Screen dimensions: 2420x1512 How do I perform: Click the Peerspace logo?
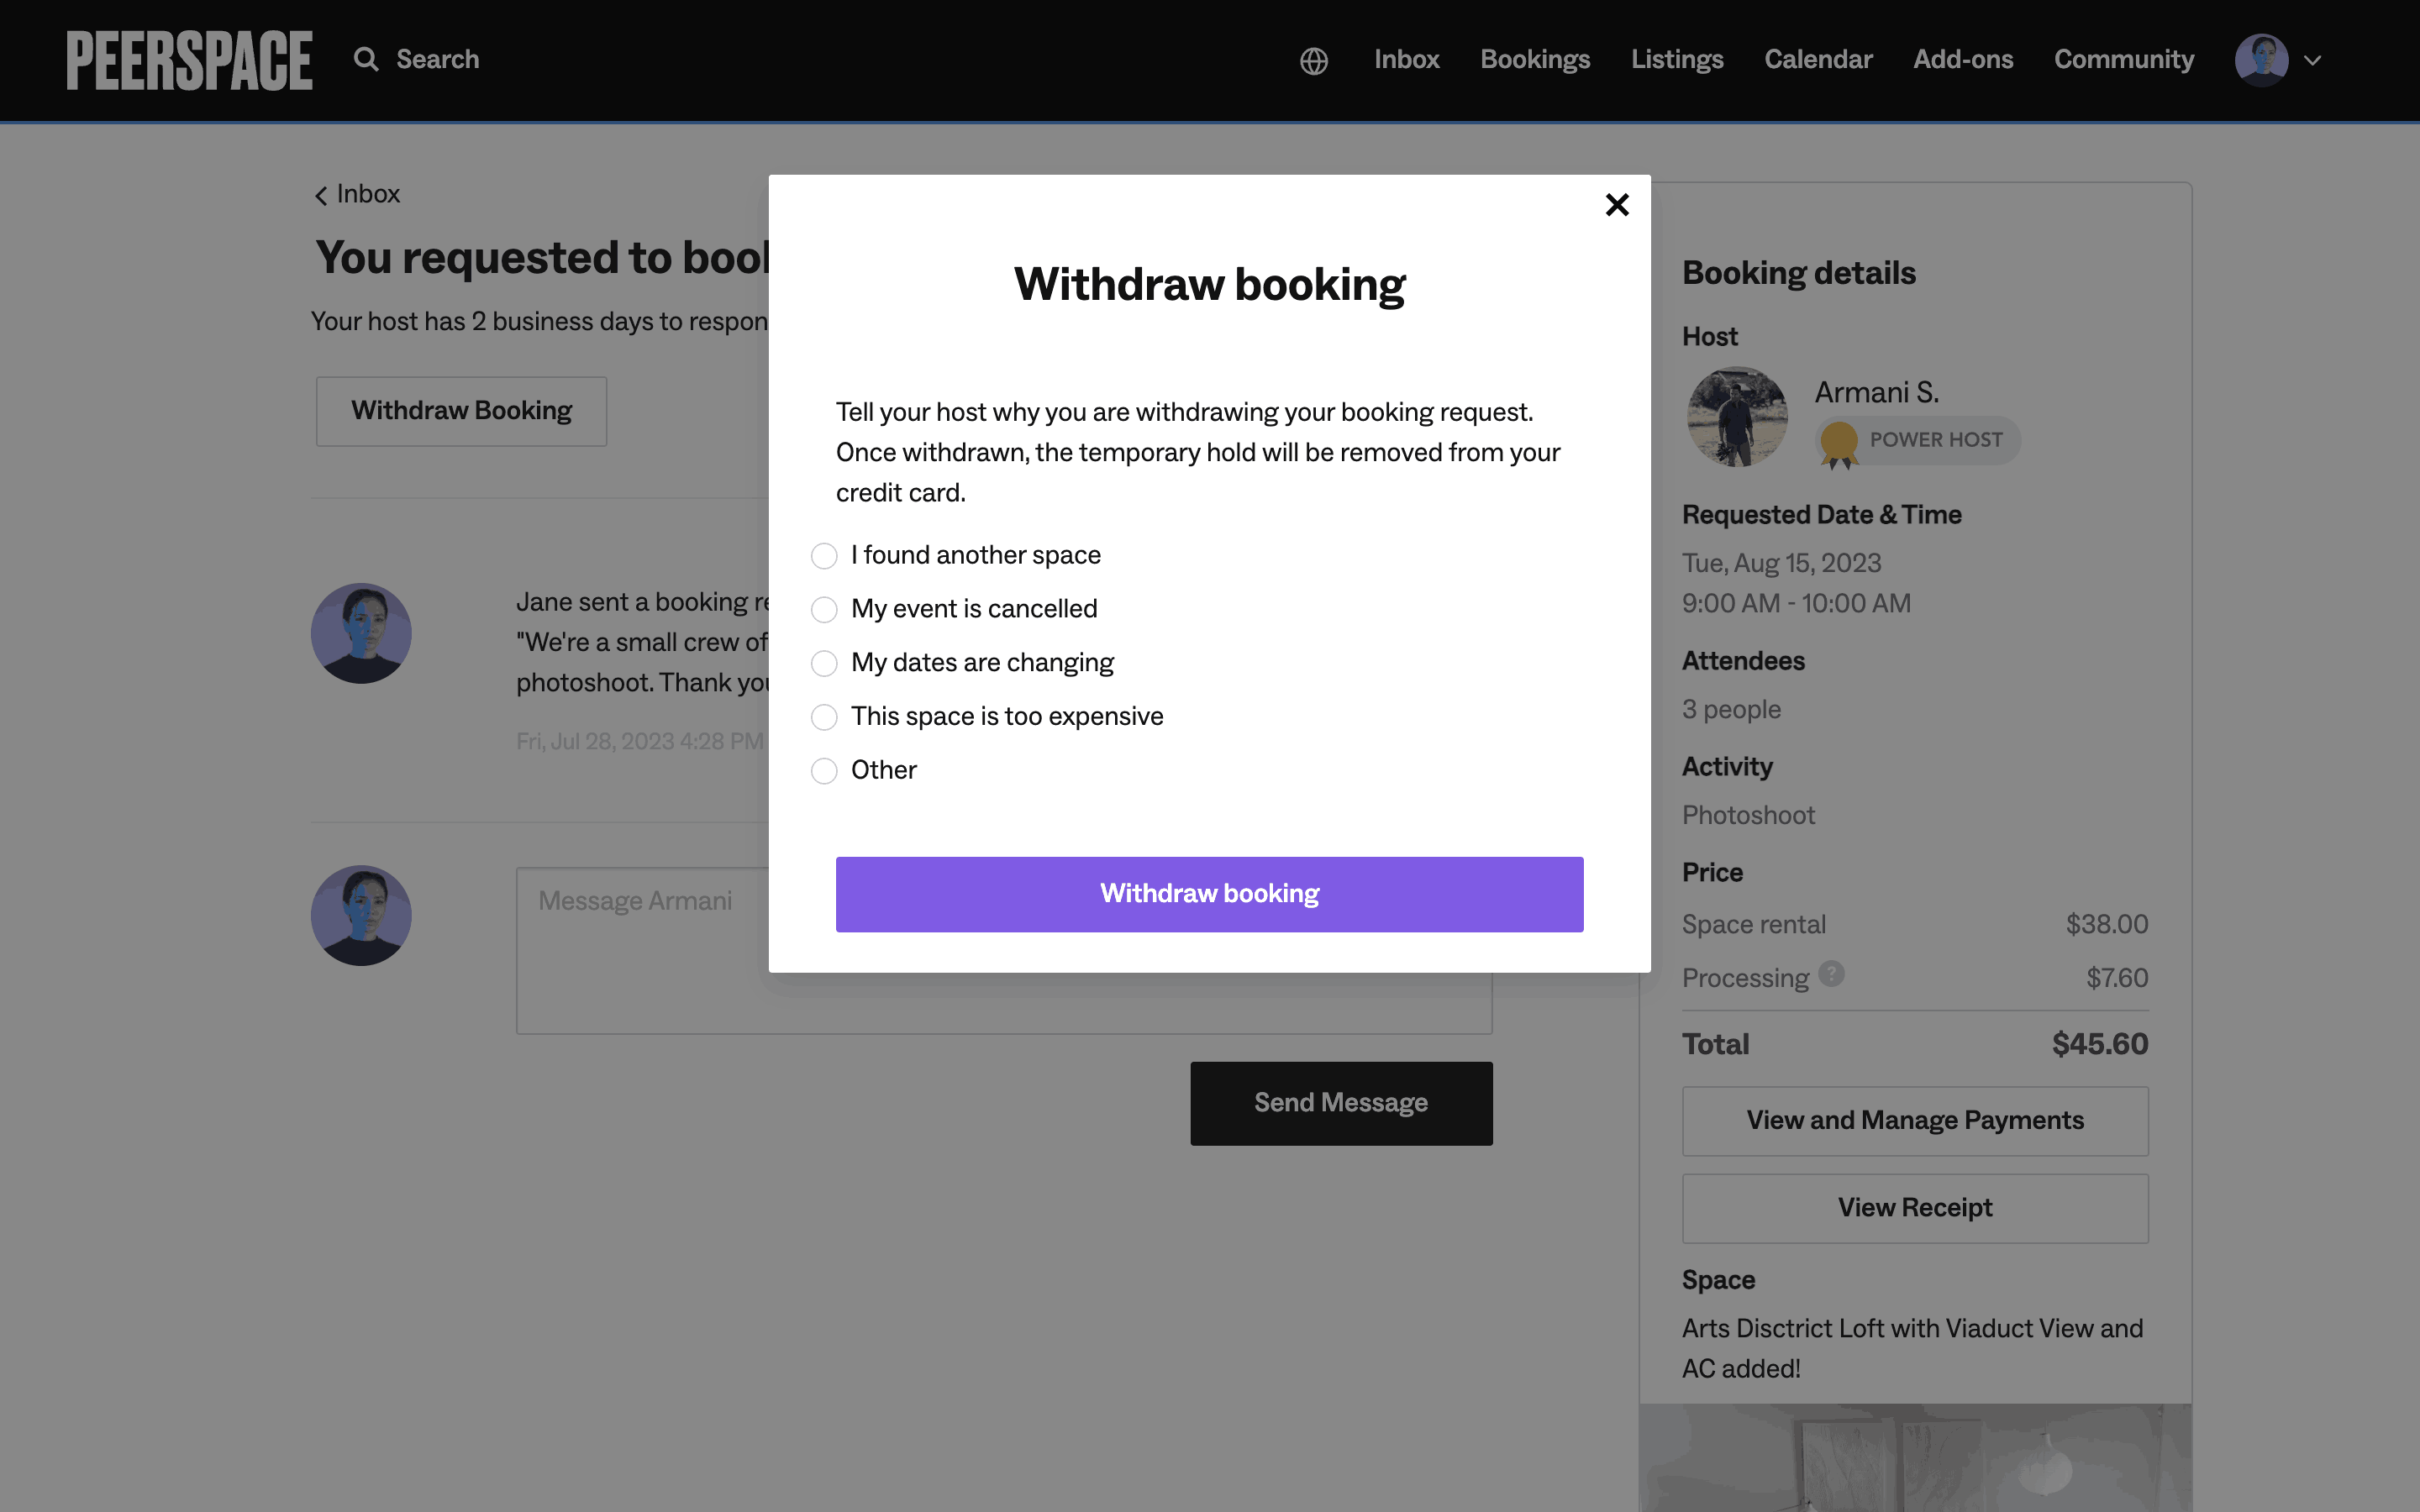click(x=189, y=60)
